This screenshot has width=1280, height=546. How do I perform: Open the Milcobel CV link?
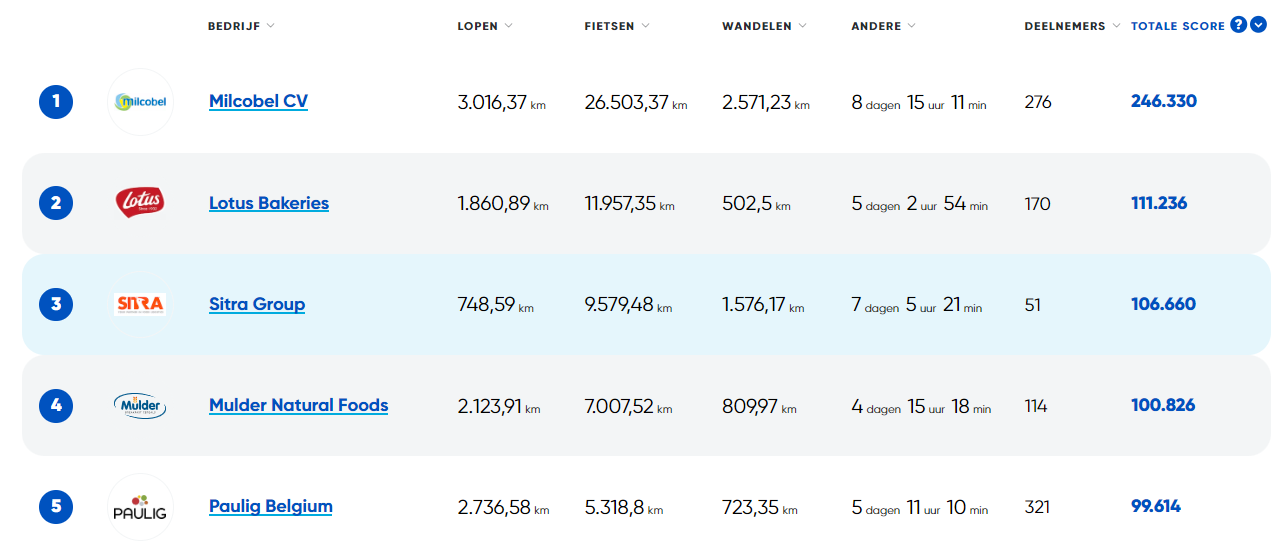pos(258,101)
